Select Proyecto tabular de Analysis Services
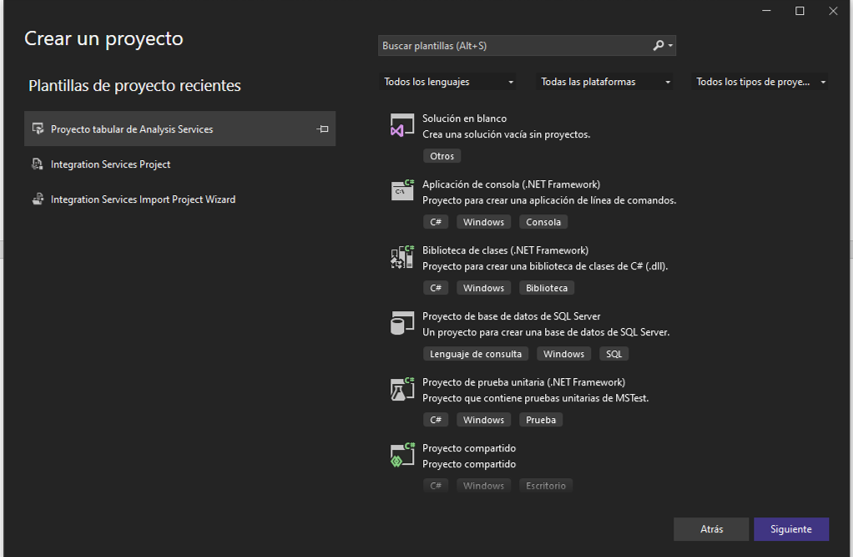Viewport: 853px width, 557px height. (180, 129)
